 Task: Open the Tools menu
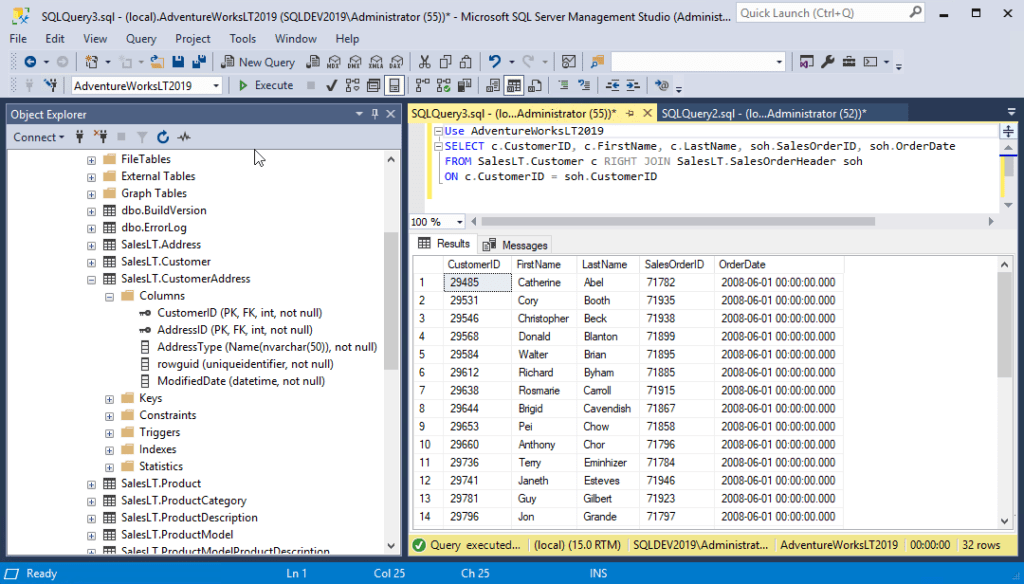[x=242, y=39]
